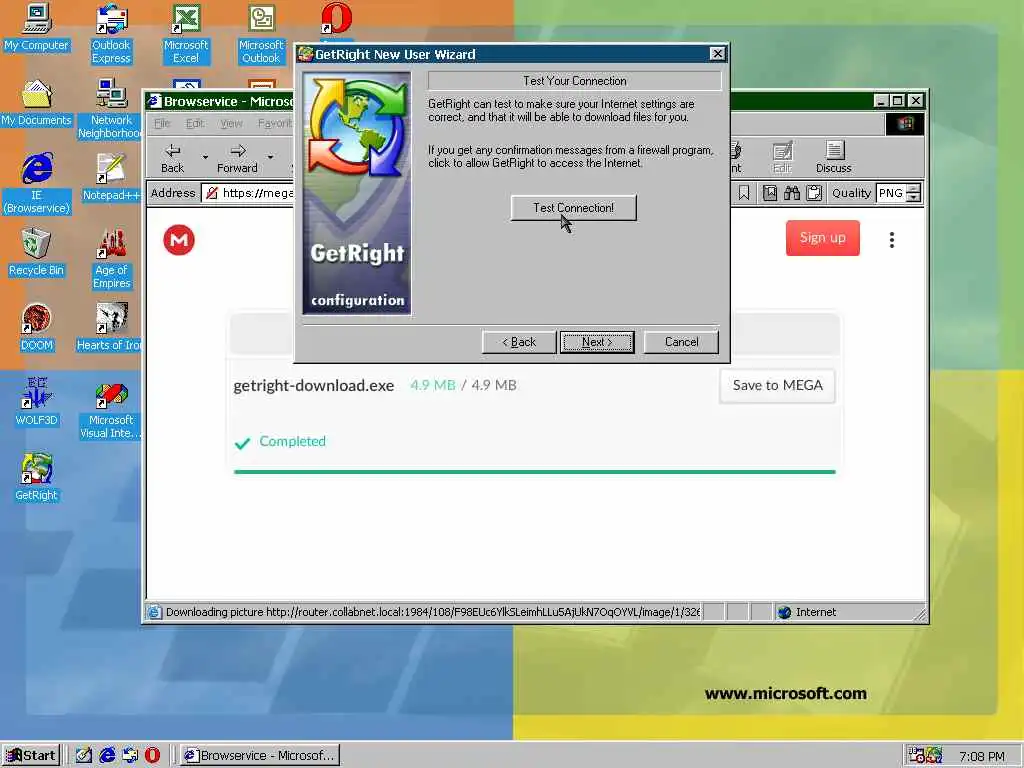
Task: Click the Discuss toolbar button
Action: pyautogui.click(x=834, y=157)
